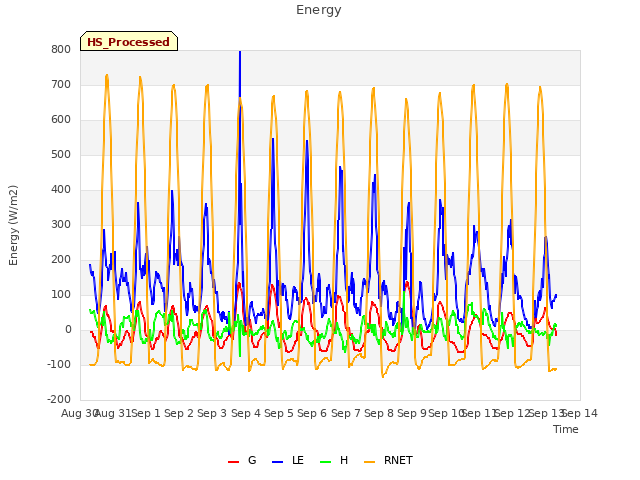Click the Sep 3 x-axis label
The height and width of the screenshot is (480, 640).
click(212, 413)
